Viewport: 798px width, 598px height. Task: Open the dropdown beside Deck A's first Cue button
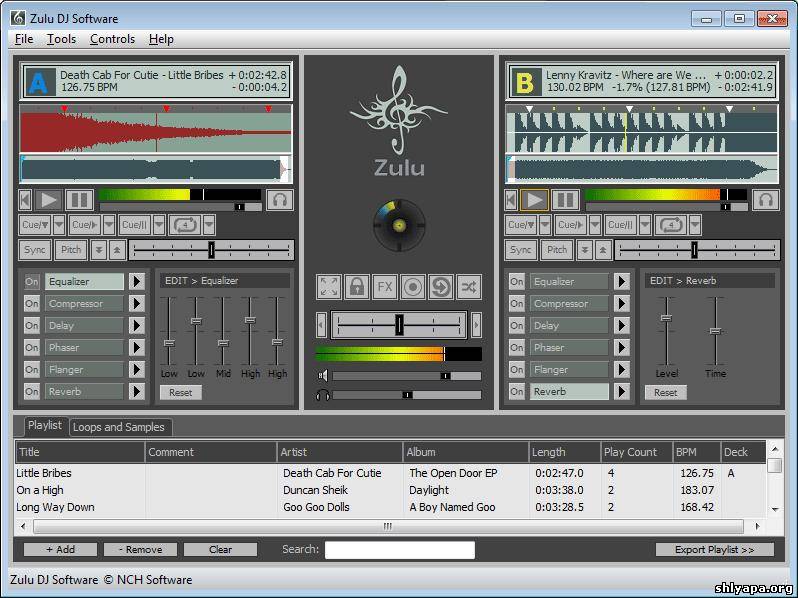(x=58, y=225)
